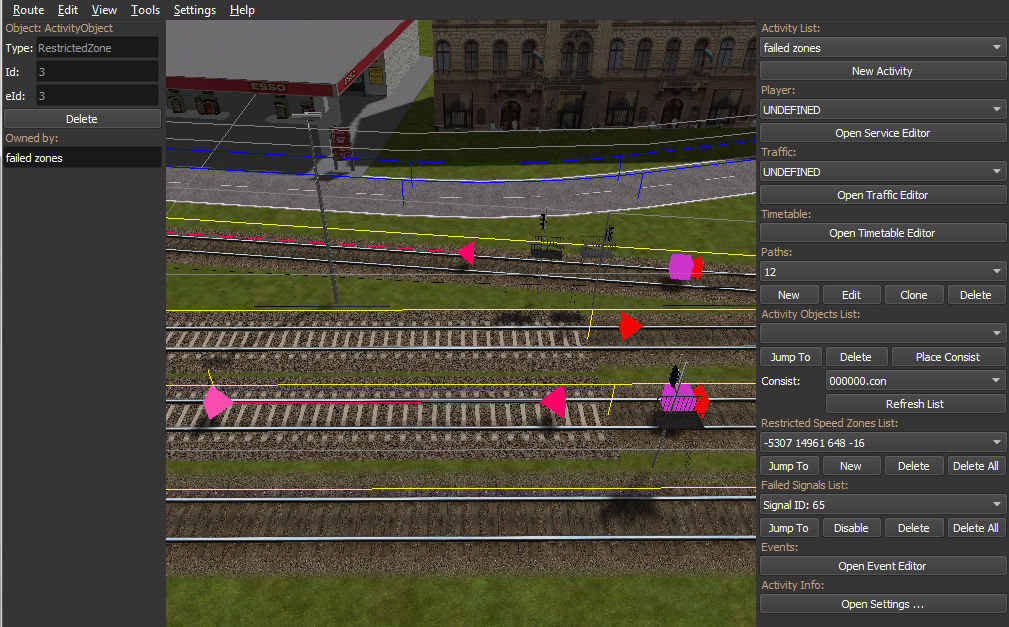Click the Refresh List button
The width and height of the screenshot is (1009, 627).
(x=915, y=404)
